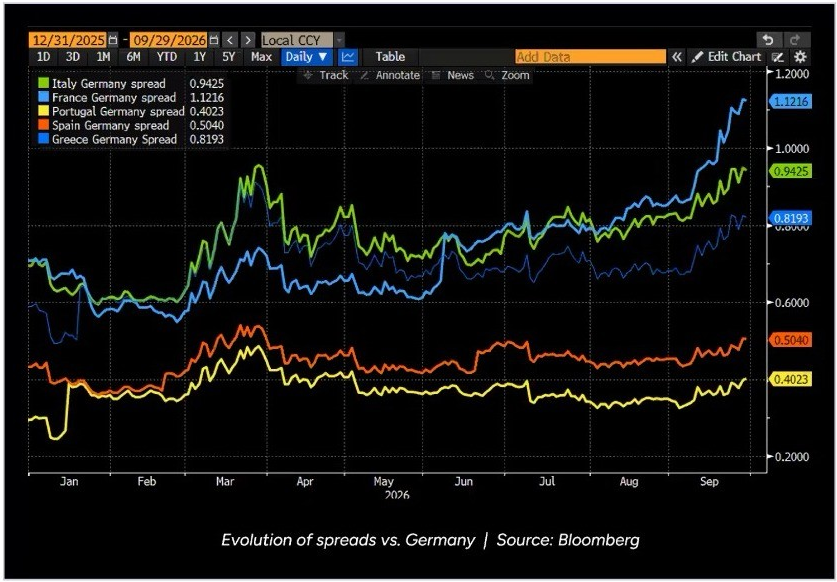This screenshot has height=582, width=837.
Task: Switch to Table view
Action: pos(390,57)
